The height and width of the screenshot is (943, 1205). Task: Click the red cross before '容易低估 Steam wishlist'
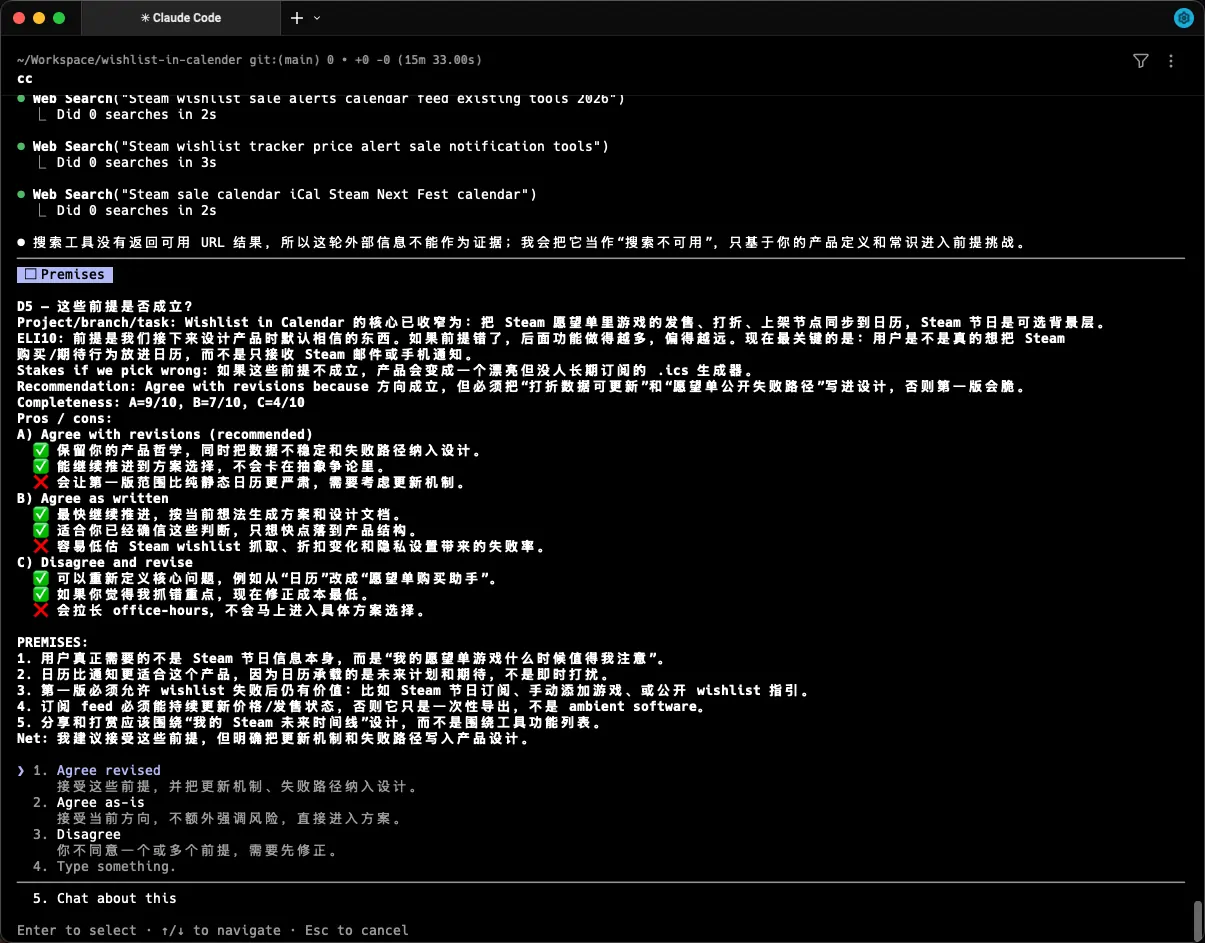(x=41, y=546)
